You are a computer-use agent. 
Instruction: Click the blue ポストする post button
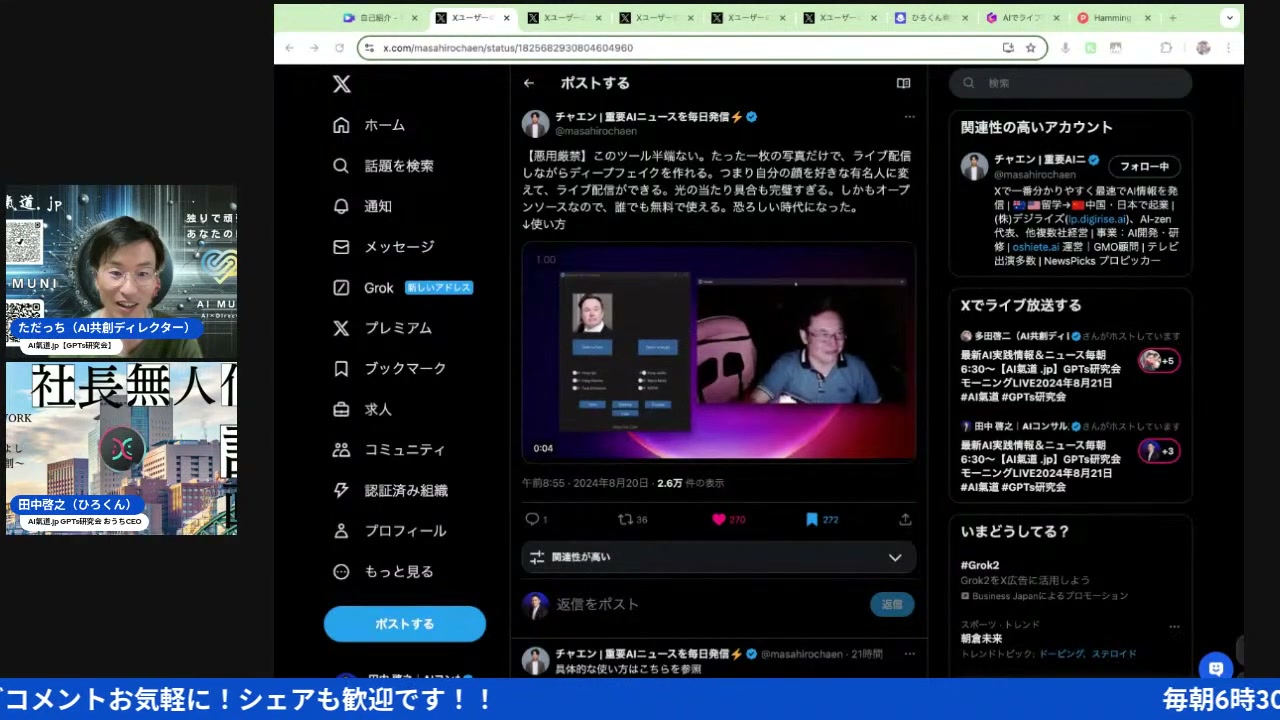pos(405,624)
